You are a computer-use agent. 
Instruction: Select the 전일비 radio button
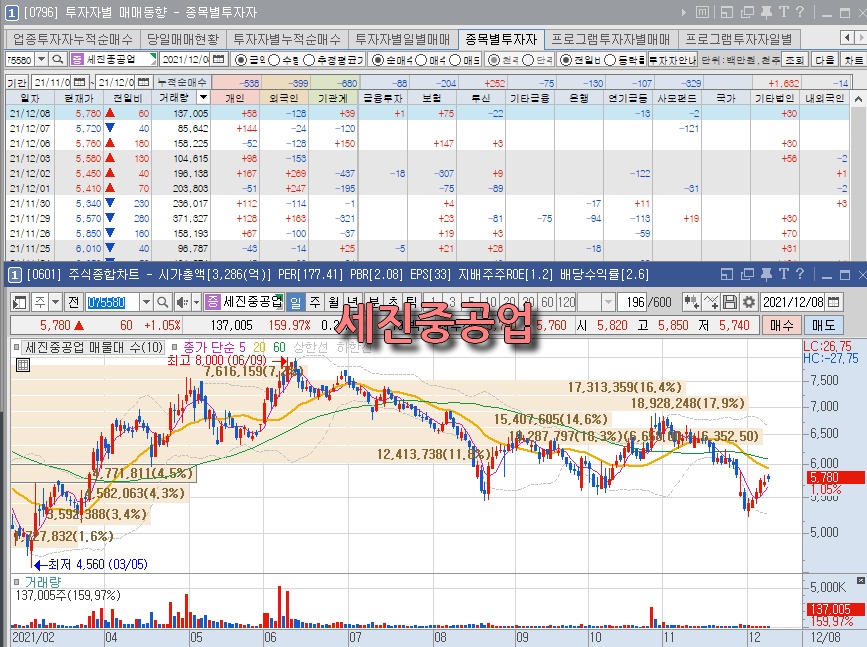pos(565,60)
